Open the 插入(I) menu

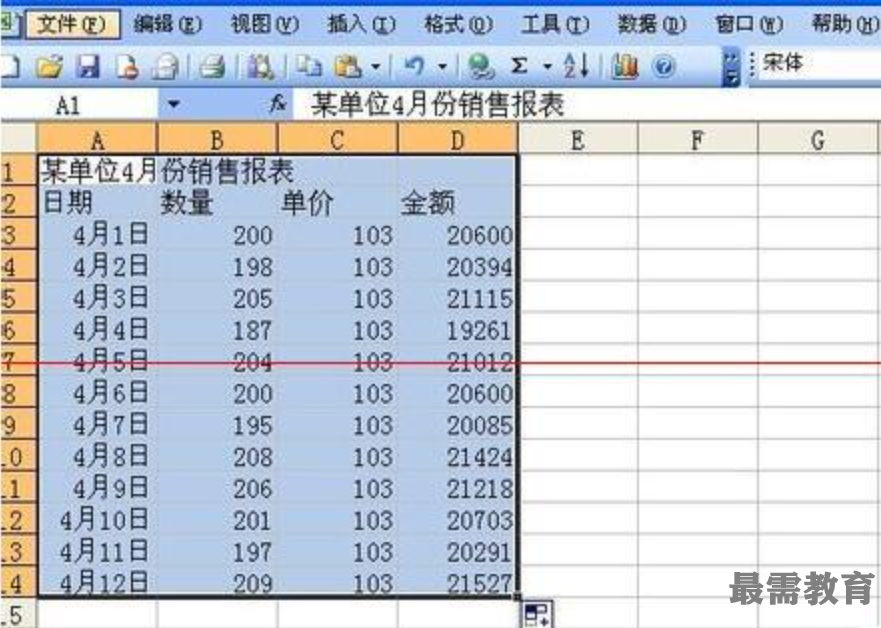[361, 24]
